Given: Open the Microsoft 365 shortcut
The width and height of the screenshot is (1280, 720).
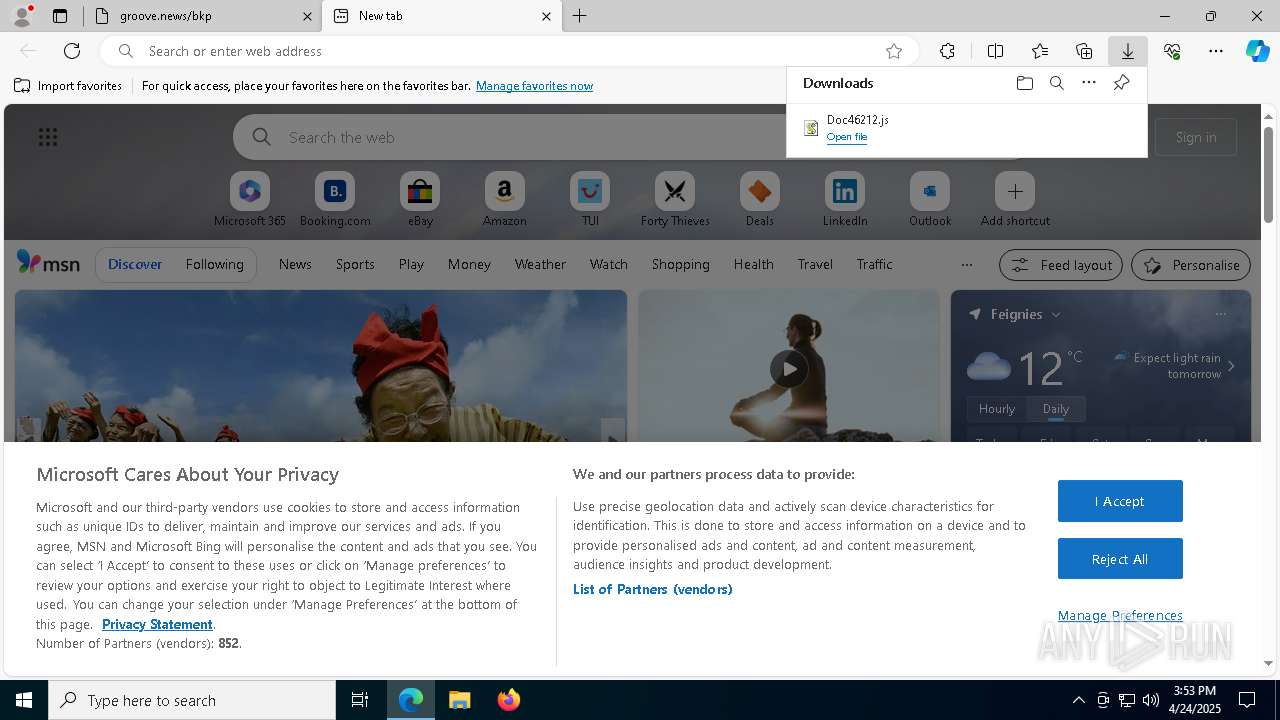Looking at the screenshot, I should click(x=250, y=200).
